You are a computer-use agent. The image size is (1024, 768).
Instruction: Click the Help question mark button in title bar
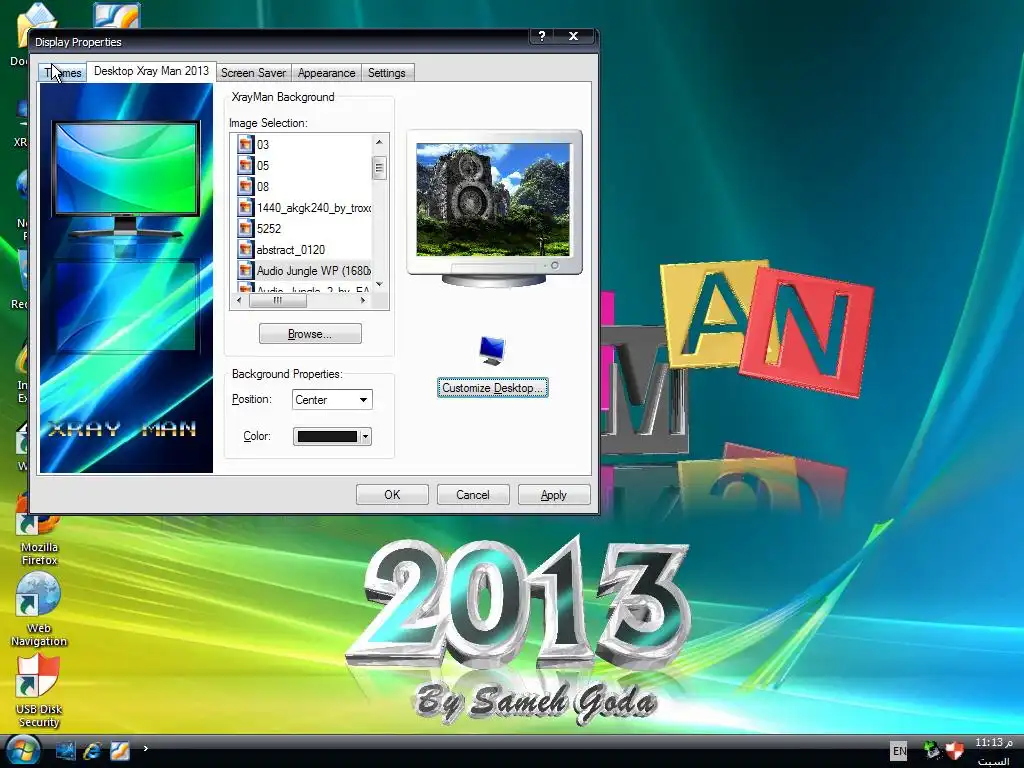541,37
